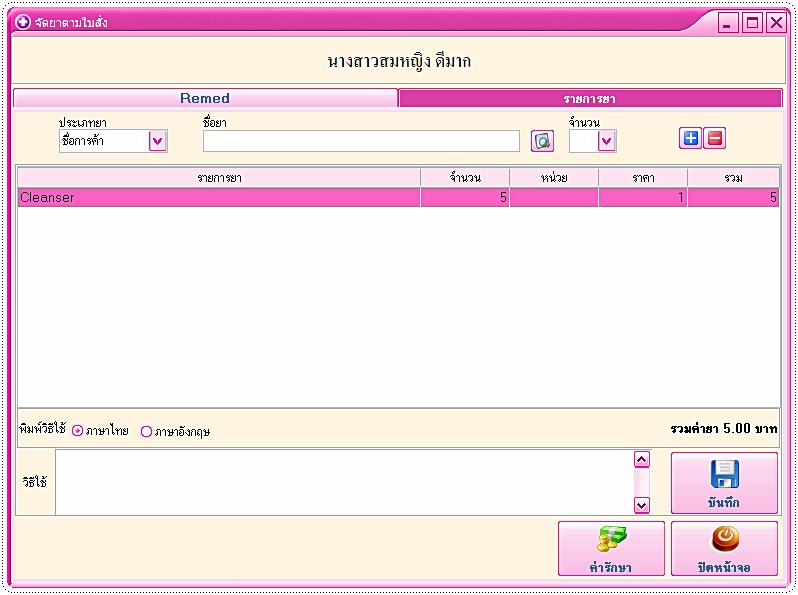This screenshot has width=798, height=595.
Task: Click the หน่วย column header
Action: [554, 178]
